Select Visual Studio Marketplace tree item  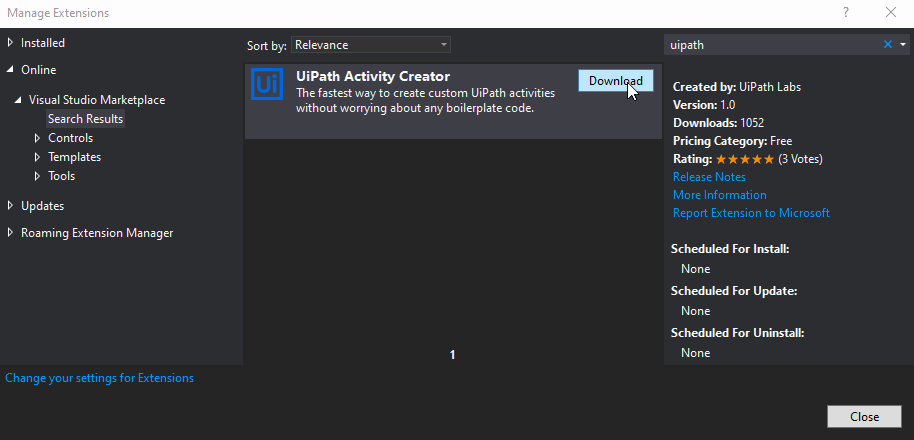click(97, 100)
